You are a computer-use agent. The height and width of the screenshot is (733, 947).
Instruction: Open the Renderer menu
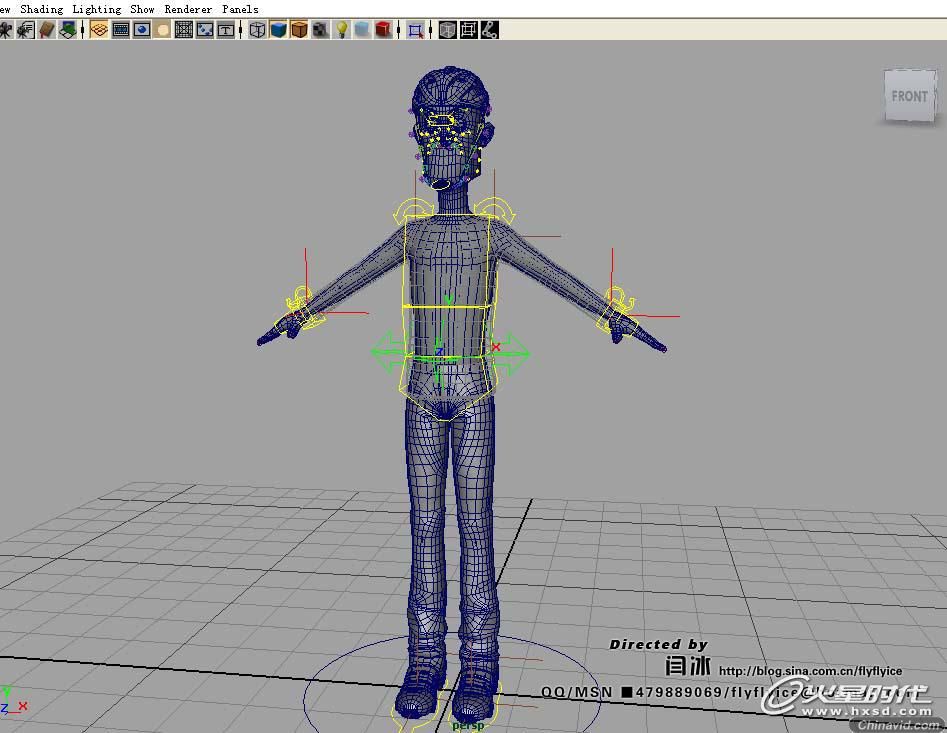(x=188, y=9)
